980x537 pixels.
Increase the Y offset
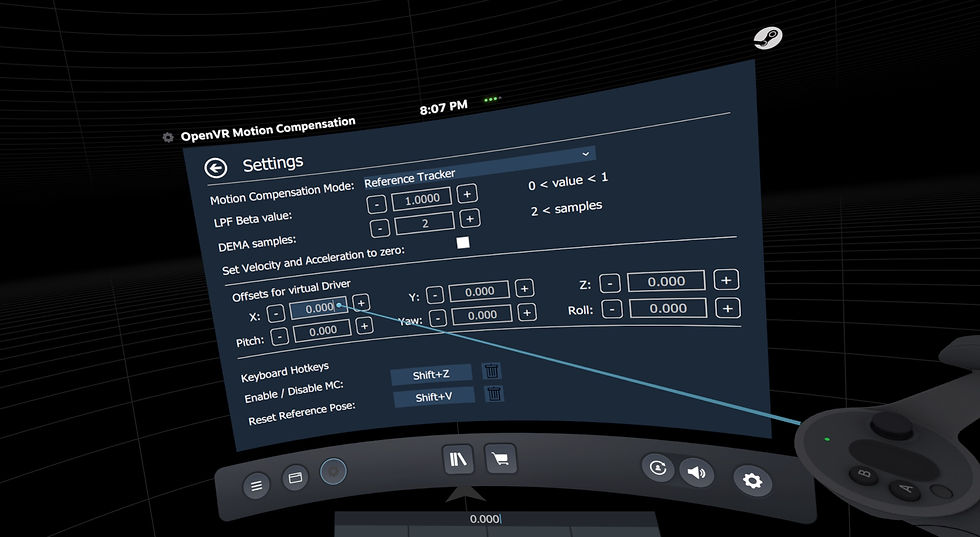click(524, 288)
